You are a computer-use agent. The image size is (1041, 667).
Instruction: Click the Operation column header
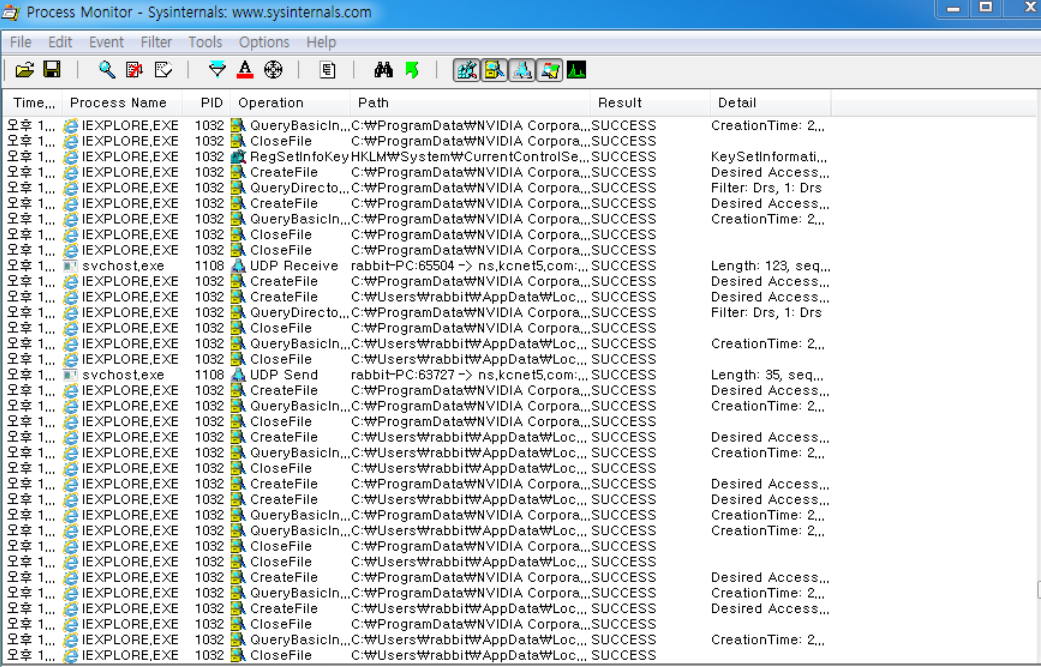pos(289,103)
